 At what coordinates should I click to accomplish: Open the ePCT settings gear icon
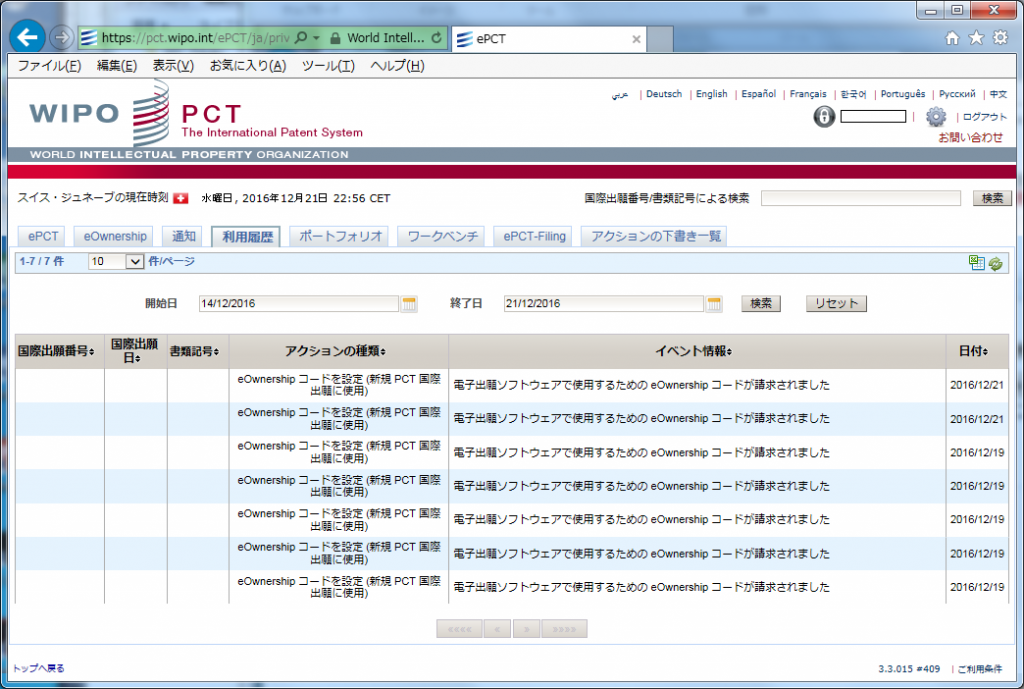[x=936, y=117]
